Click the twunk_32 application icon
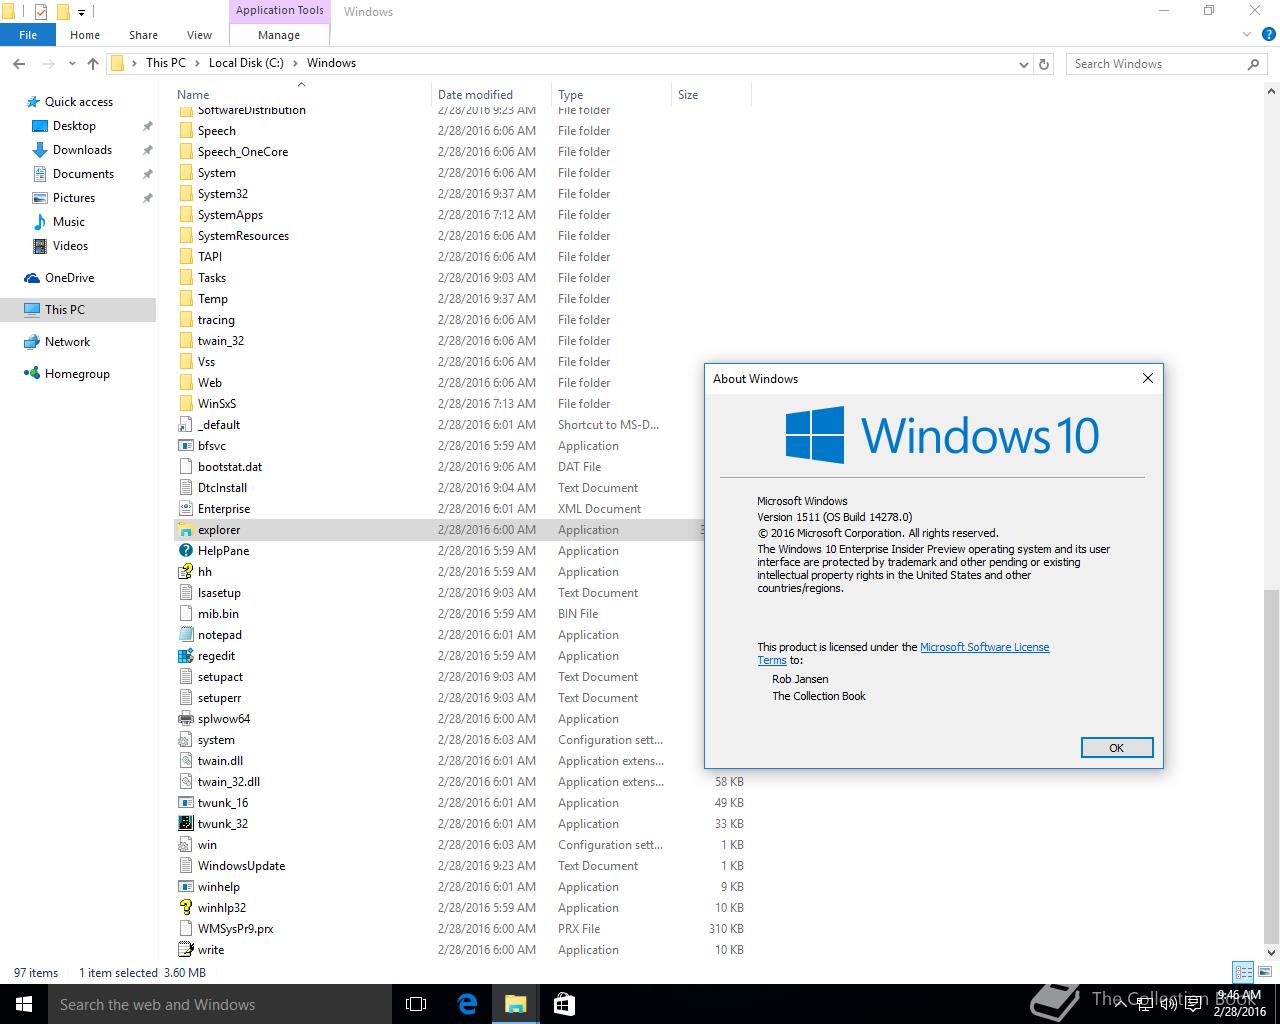 [185, 824]
